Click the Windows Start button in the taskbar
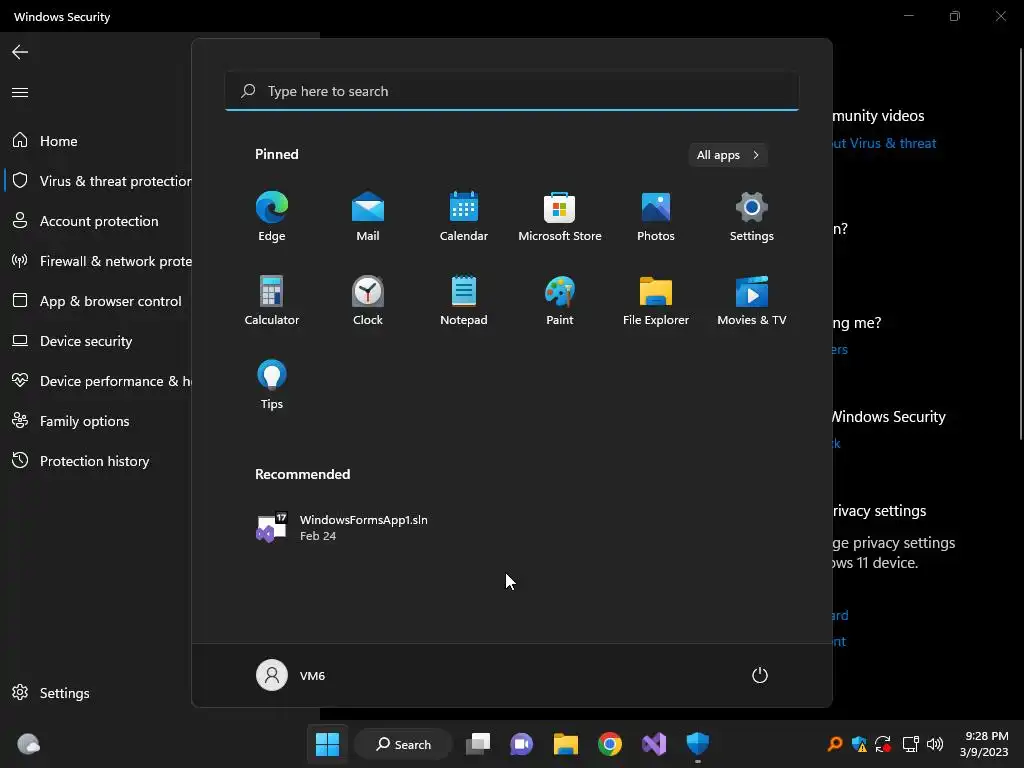The image size is (1024, 768). pyautogui.click(x=327, y=744)
